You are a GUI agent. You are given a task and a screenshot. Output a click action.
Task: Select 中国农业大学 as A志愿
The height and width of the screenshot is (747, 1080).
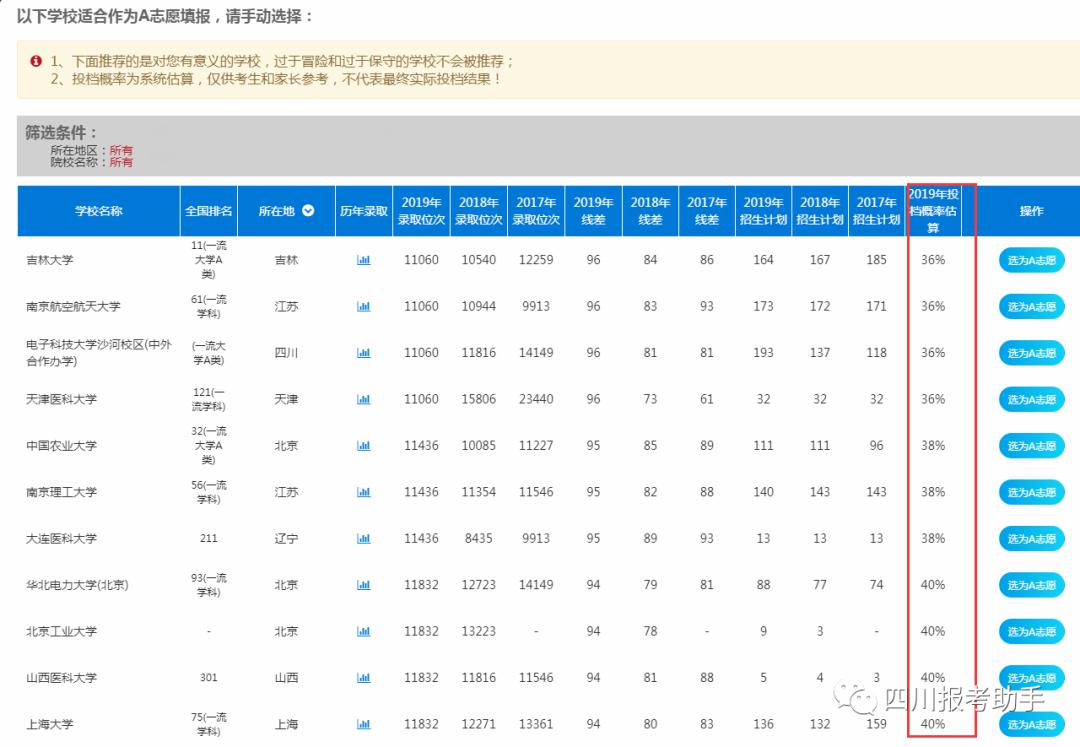pos(1031,445)
